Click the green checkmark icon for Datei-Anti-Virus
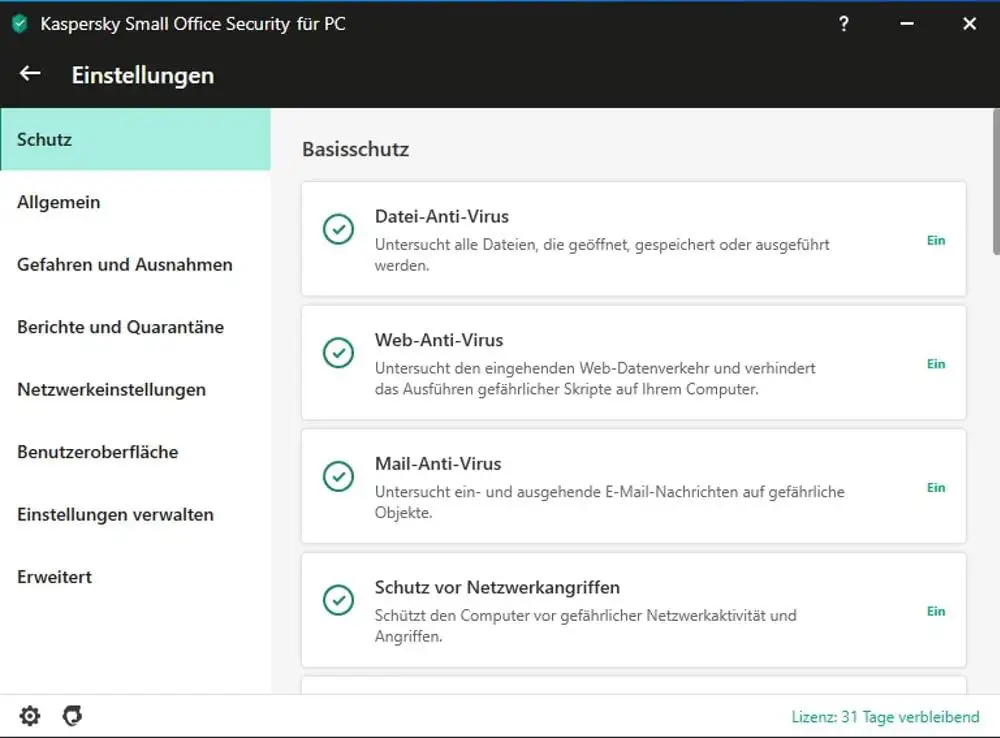 [338, 229]
